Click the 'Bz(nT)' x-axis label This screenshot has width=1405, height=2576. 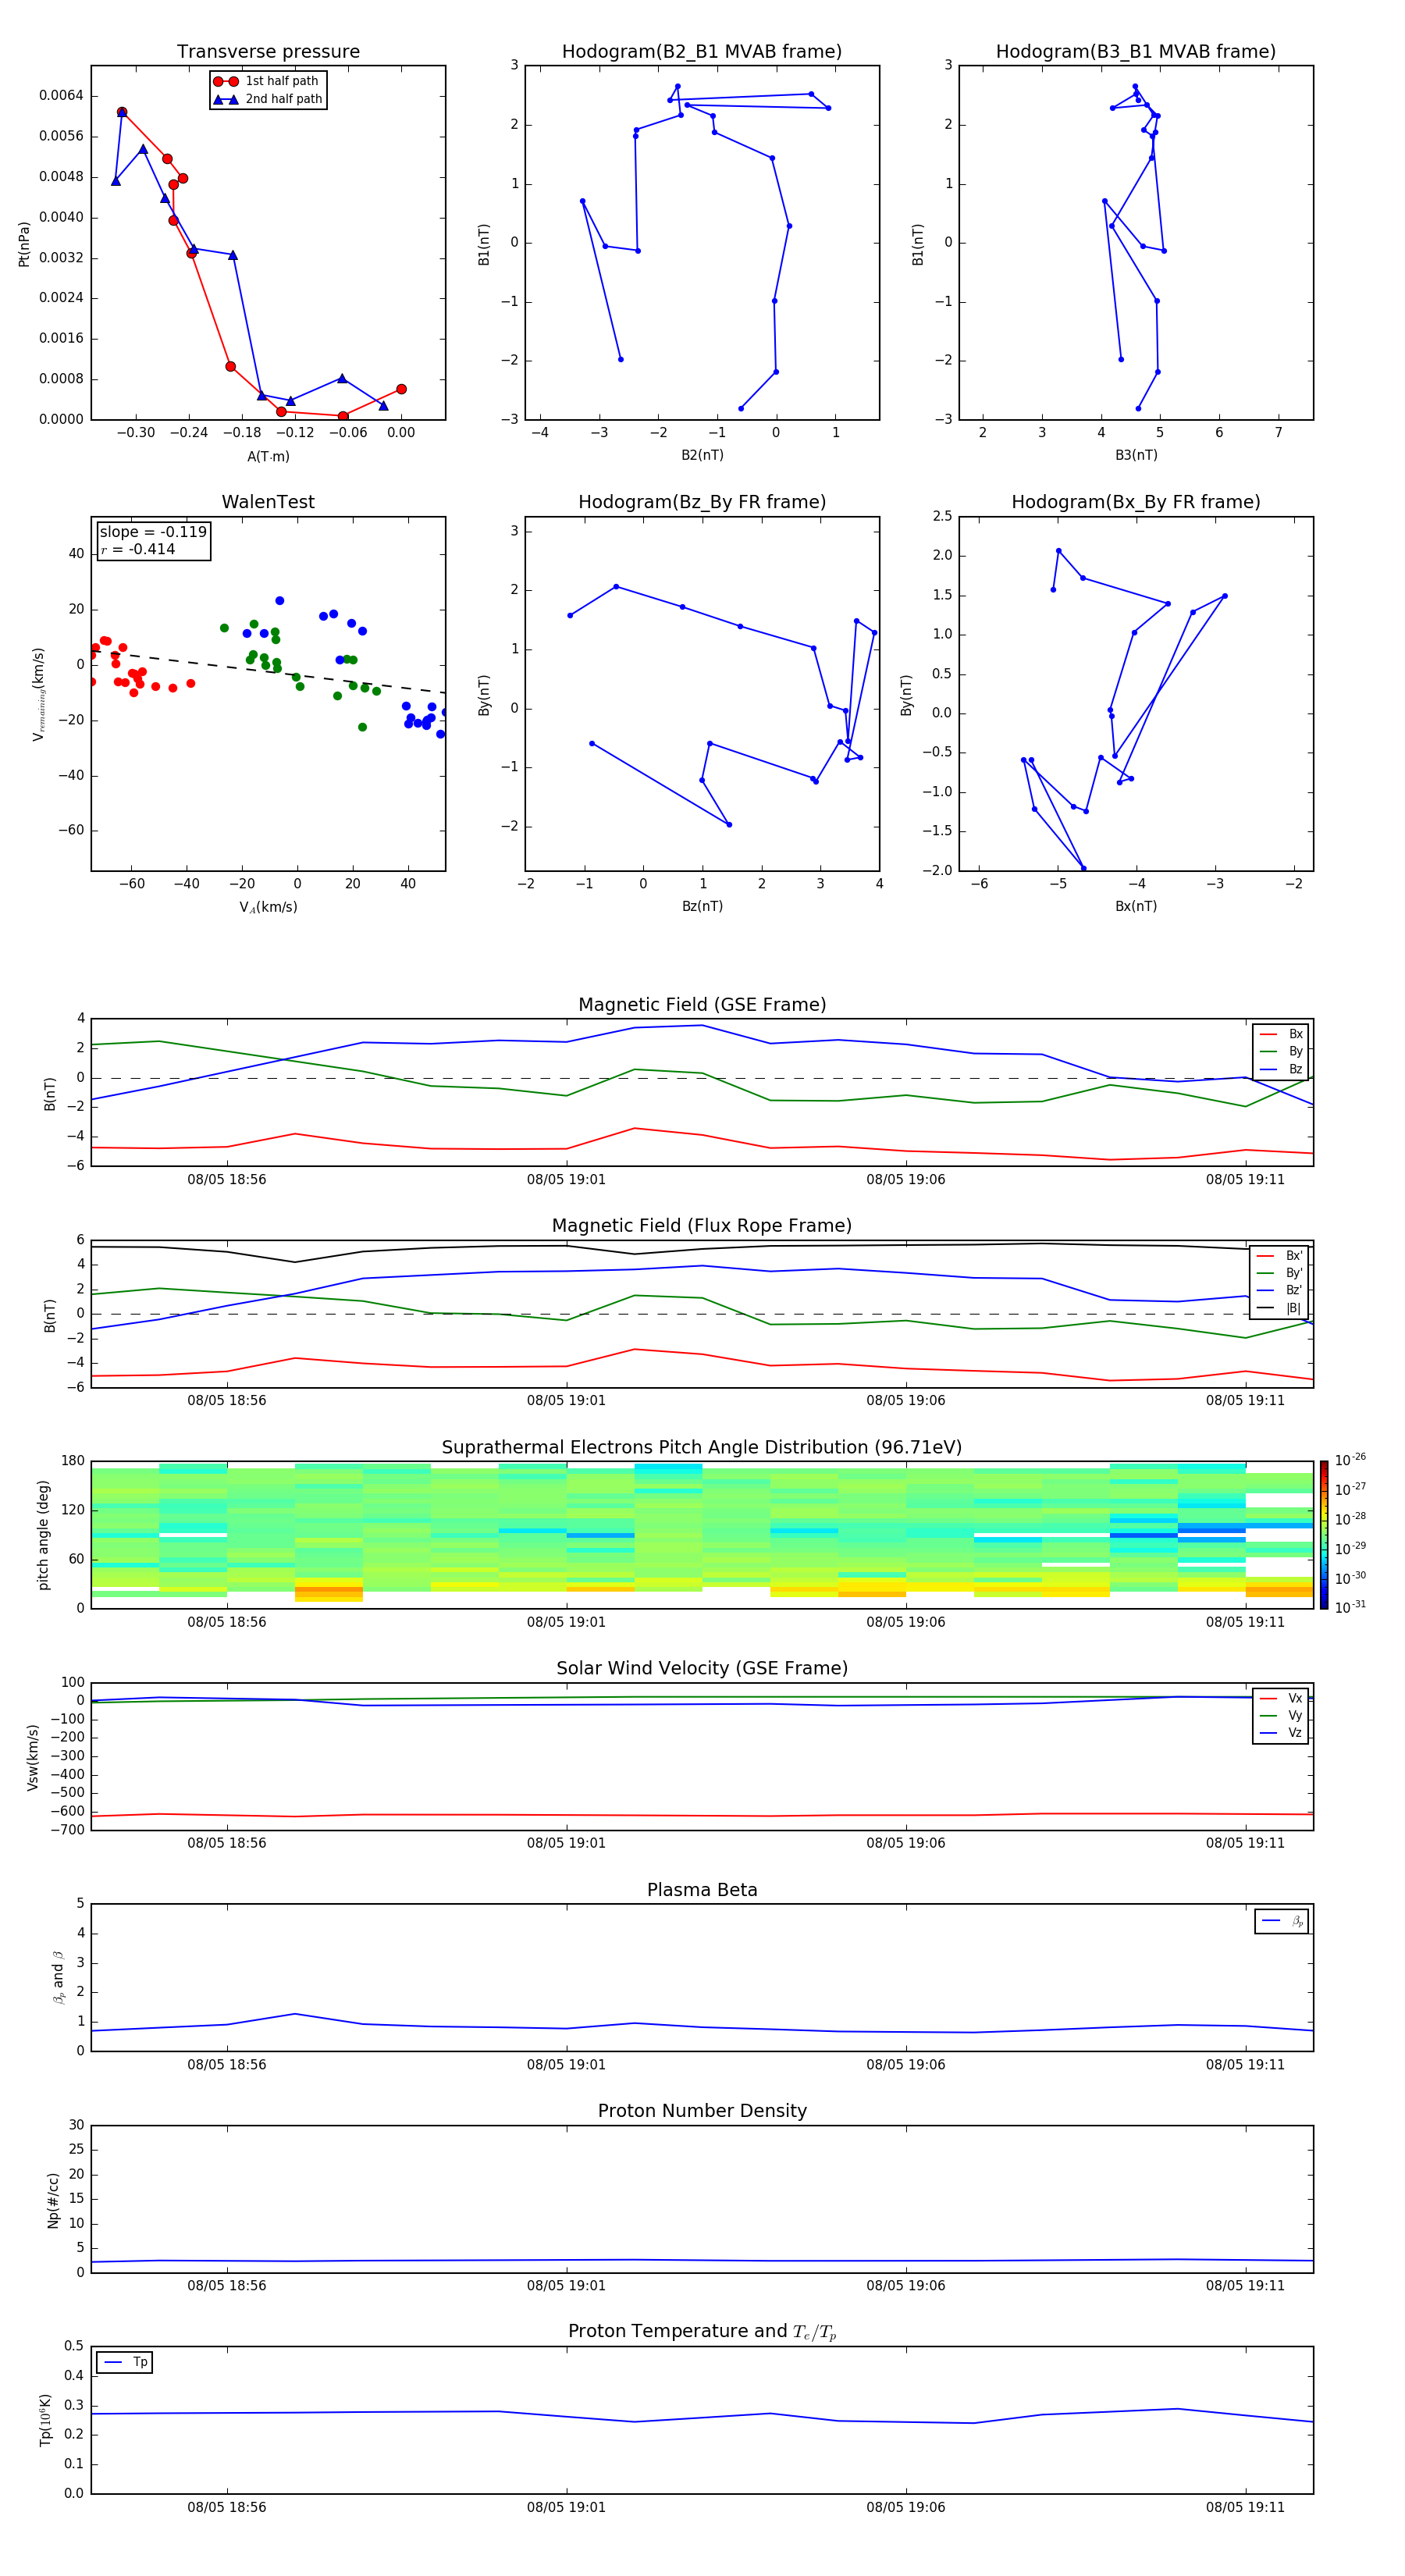[x=702, y=906]
